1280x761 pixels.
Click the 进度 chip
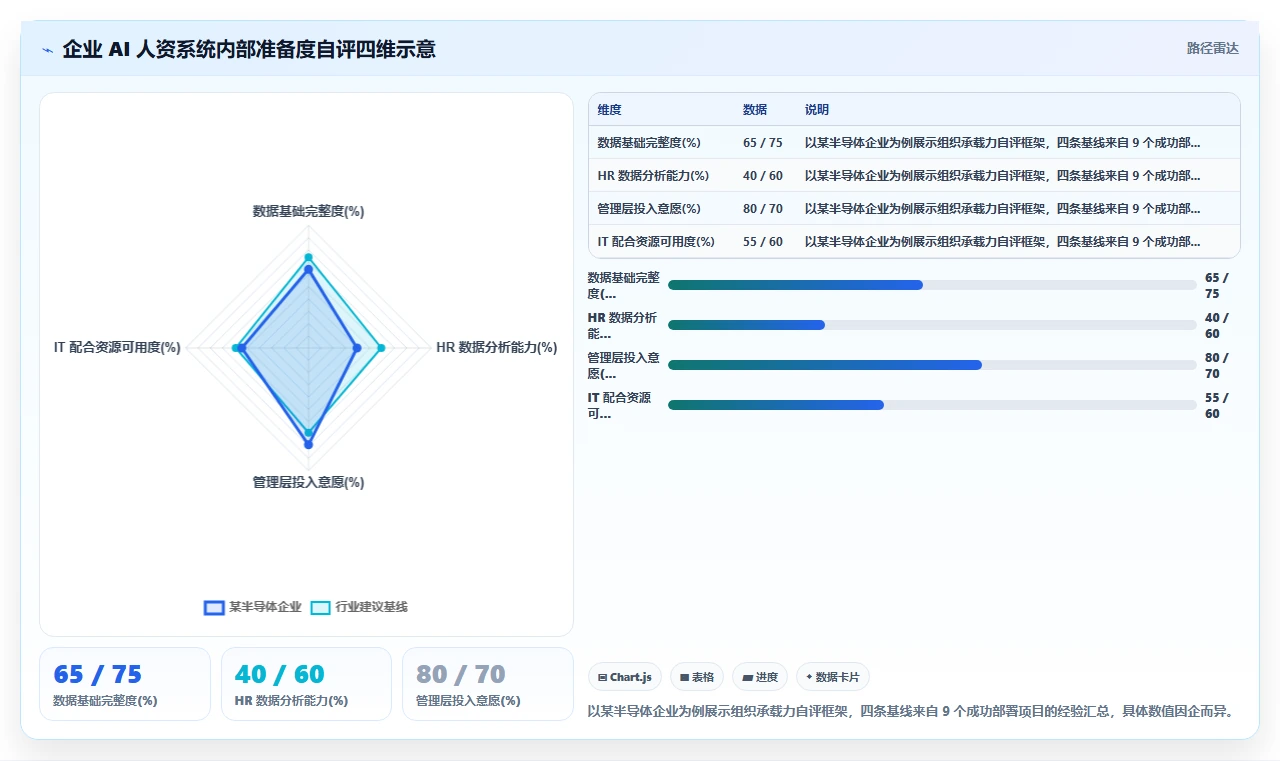[x=760, y=677]
